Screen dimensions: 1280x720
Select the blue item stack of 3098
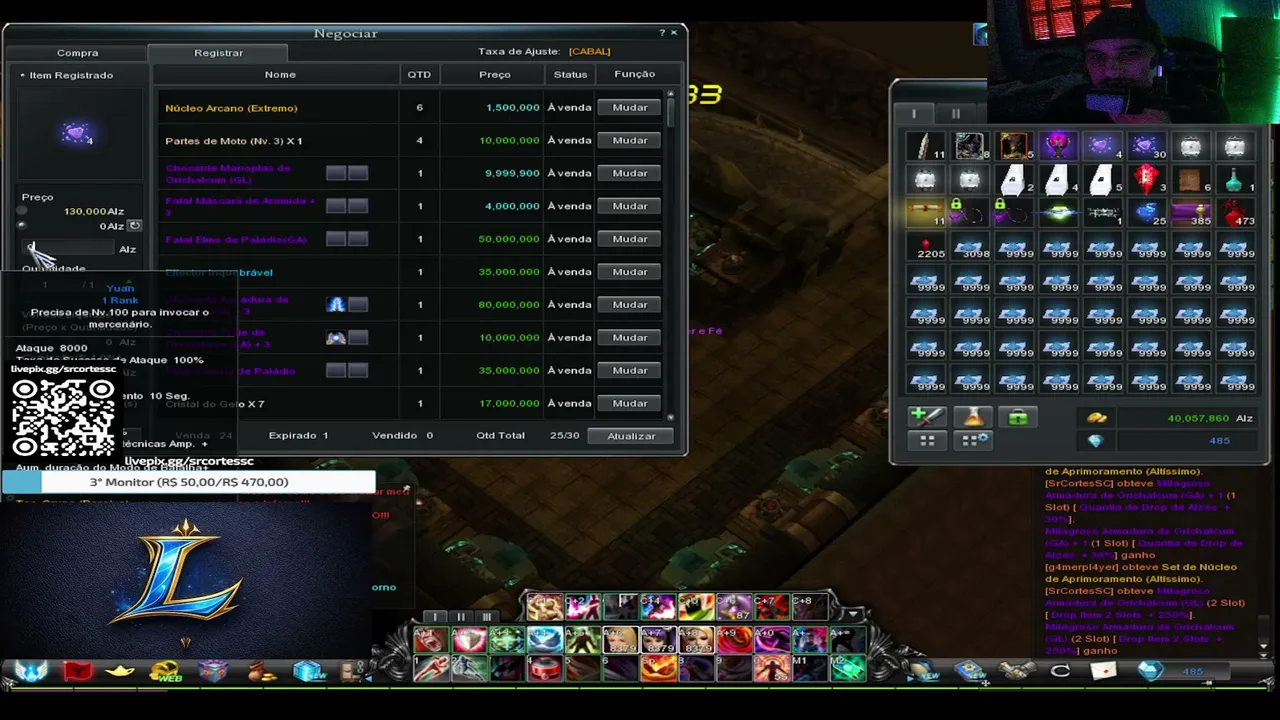[970, 246]
